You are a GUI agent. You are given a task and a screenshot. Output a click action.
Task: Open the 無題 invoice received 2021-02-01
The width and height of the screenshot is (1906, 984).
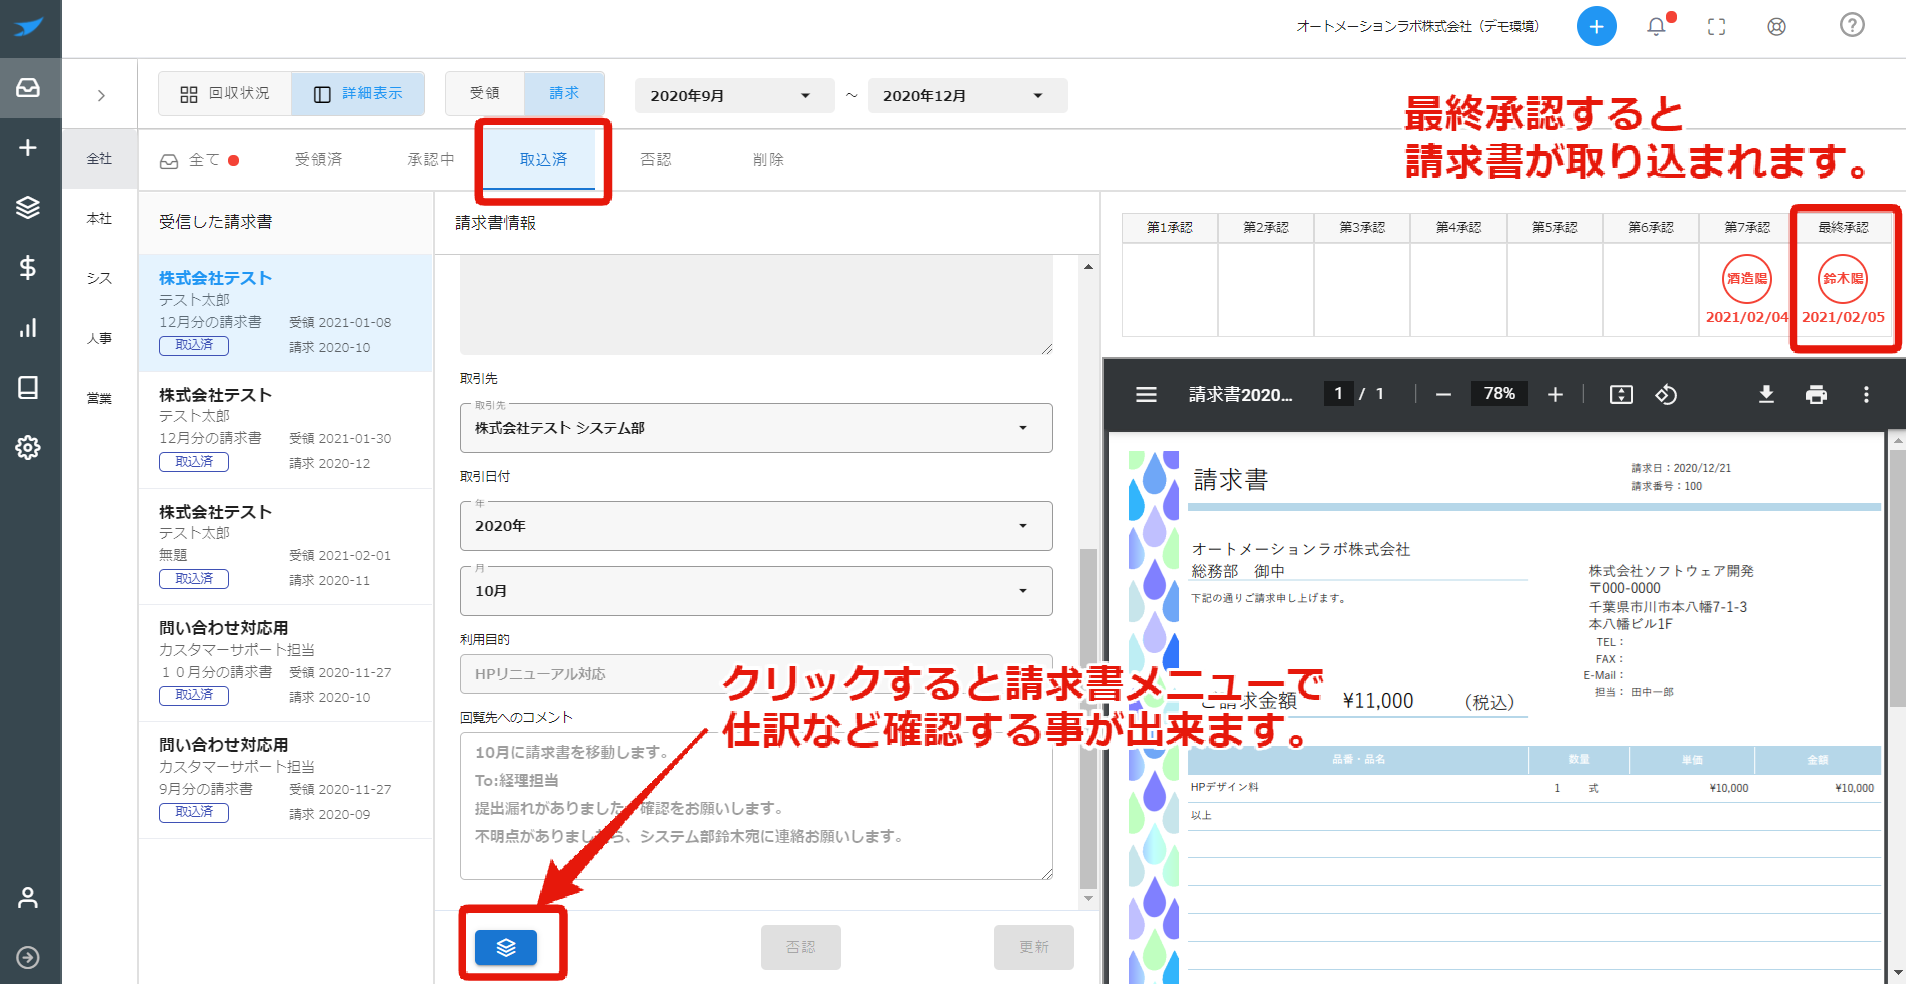[285, 547]
